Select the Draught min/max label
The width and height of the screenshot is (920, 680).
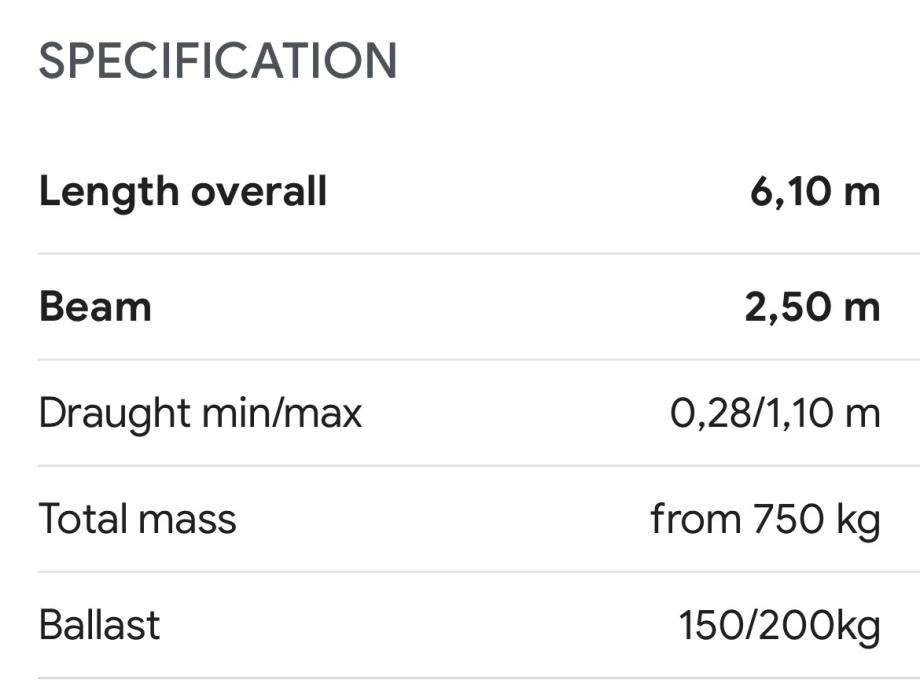(x=200, y=412)
